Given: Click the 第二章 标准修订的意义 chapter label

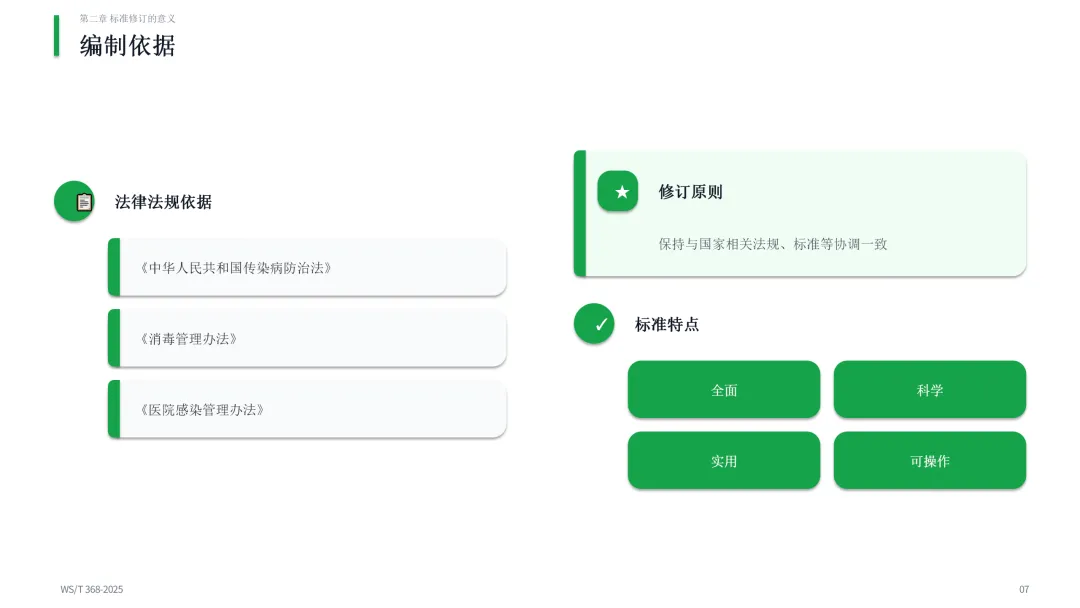Looking at the screenshot, I should coord(127,19).
